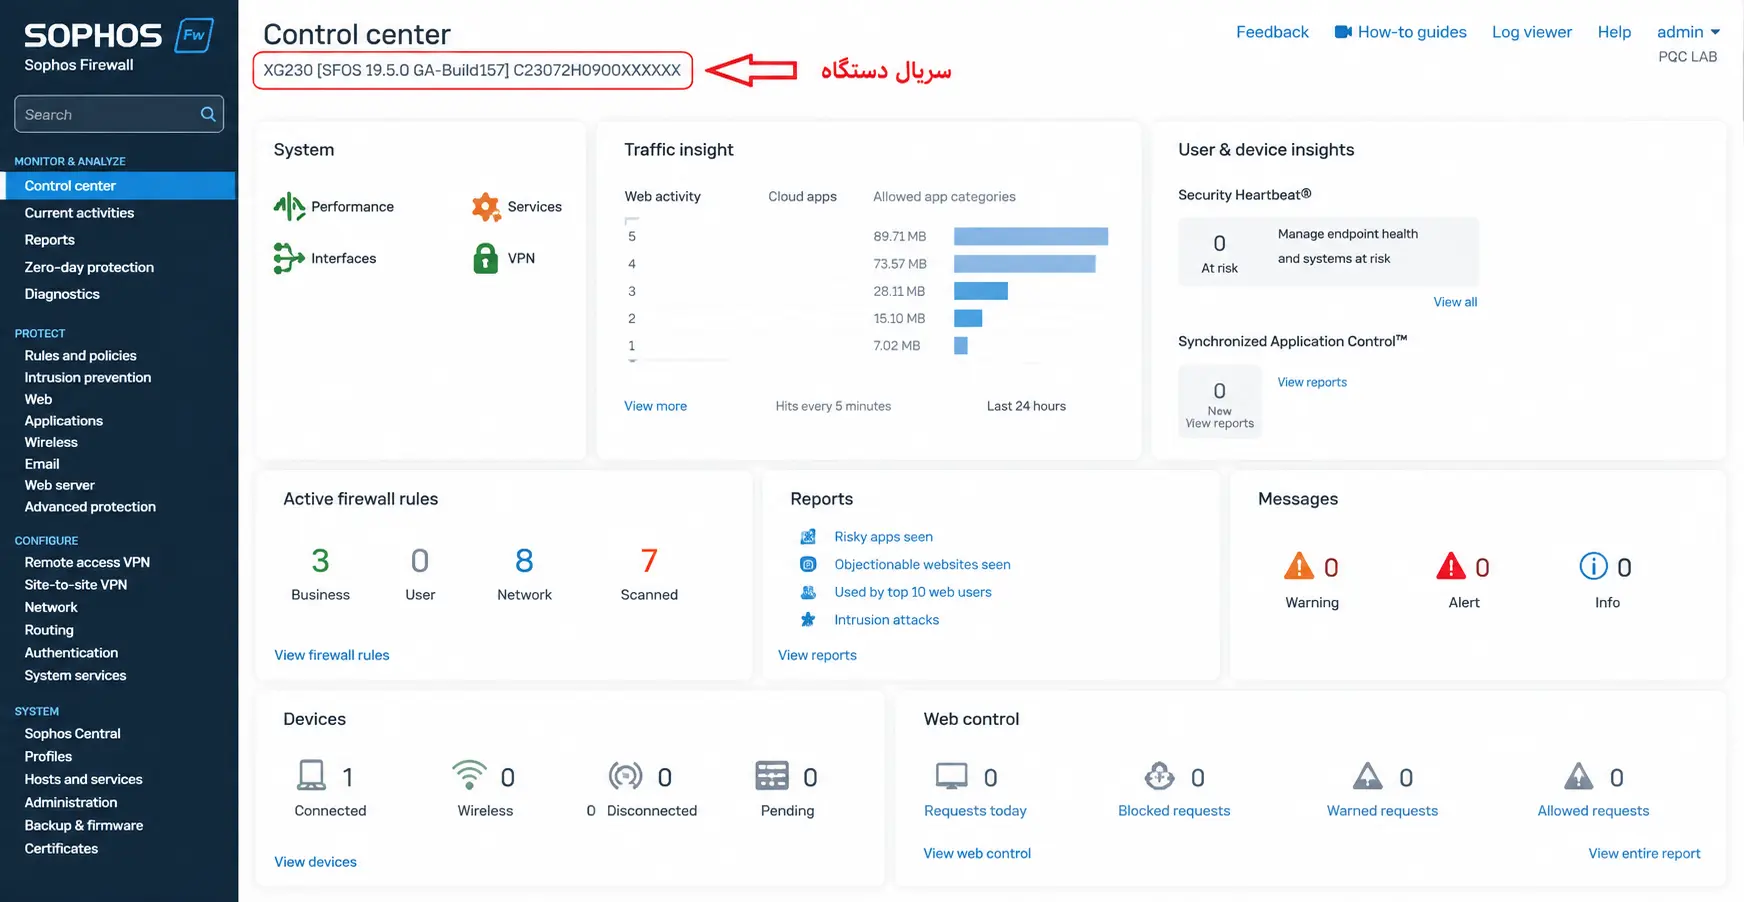Click the Connected devices laptop icon
This screenshot has width=1744, height=902.
click(312, 776)
